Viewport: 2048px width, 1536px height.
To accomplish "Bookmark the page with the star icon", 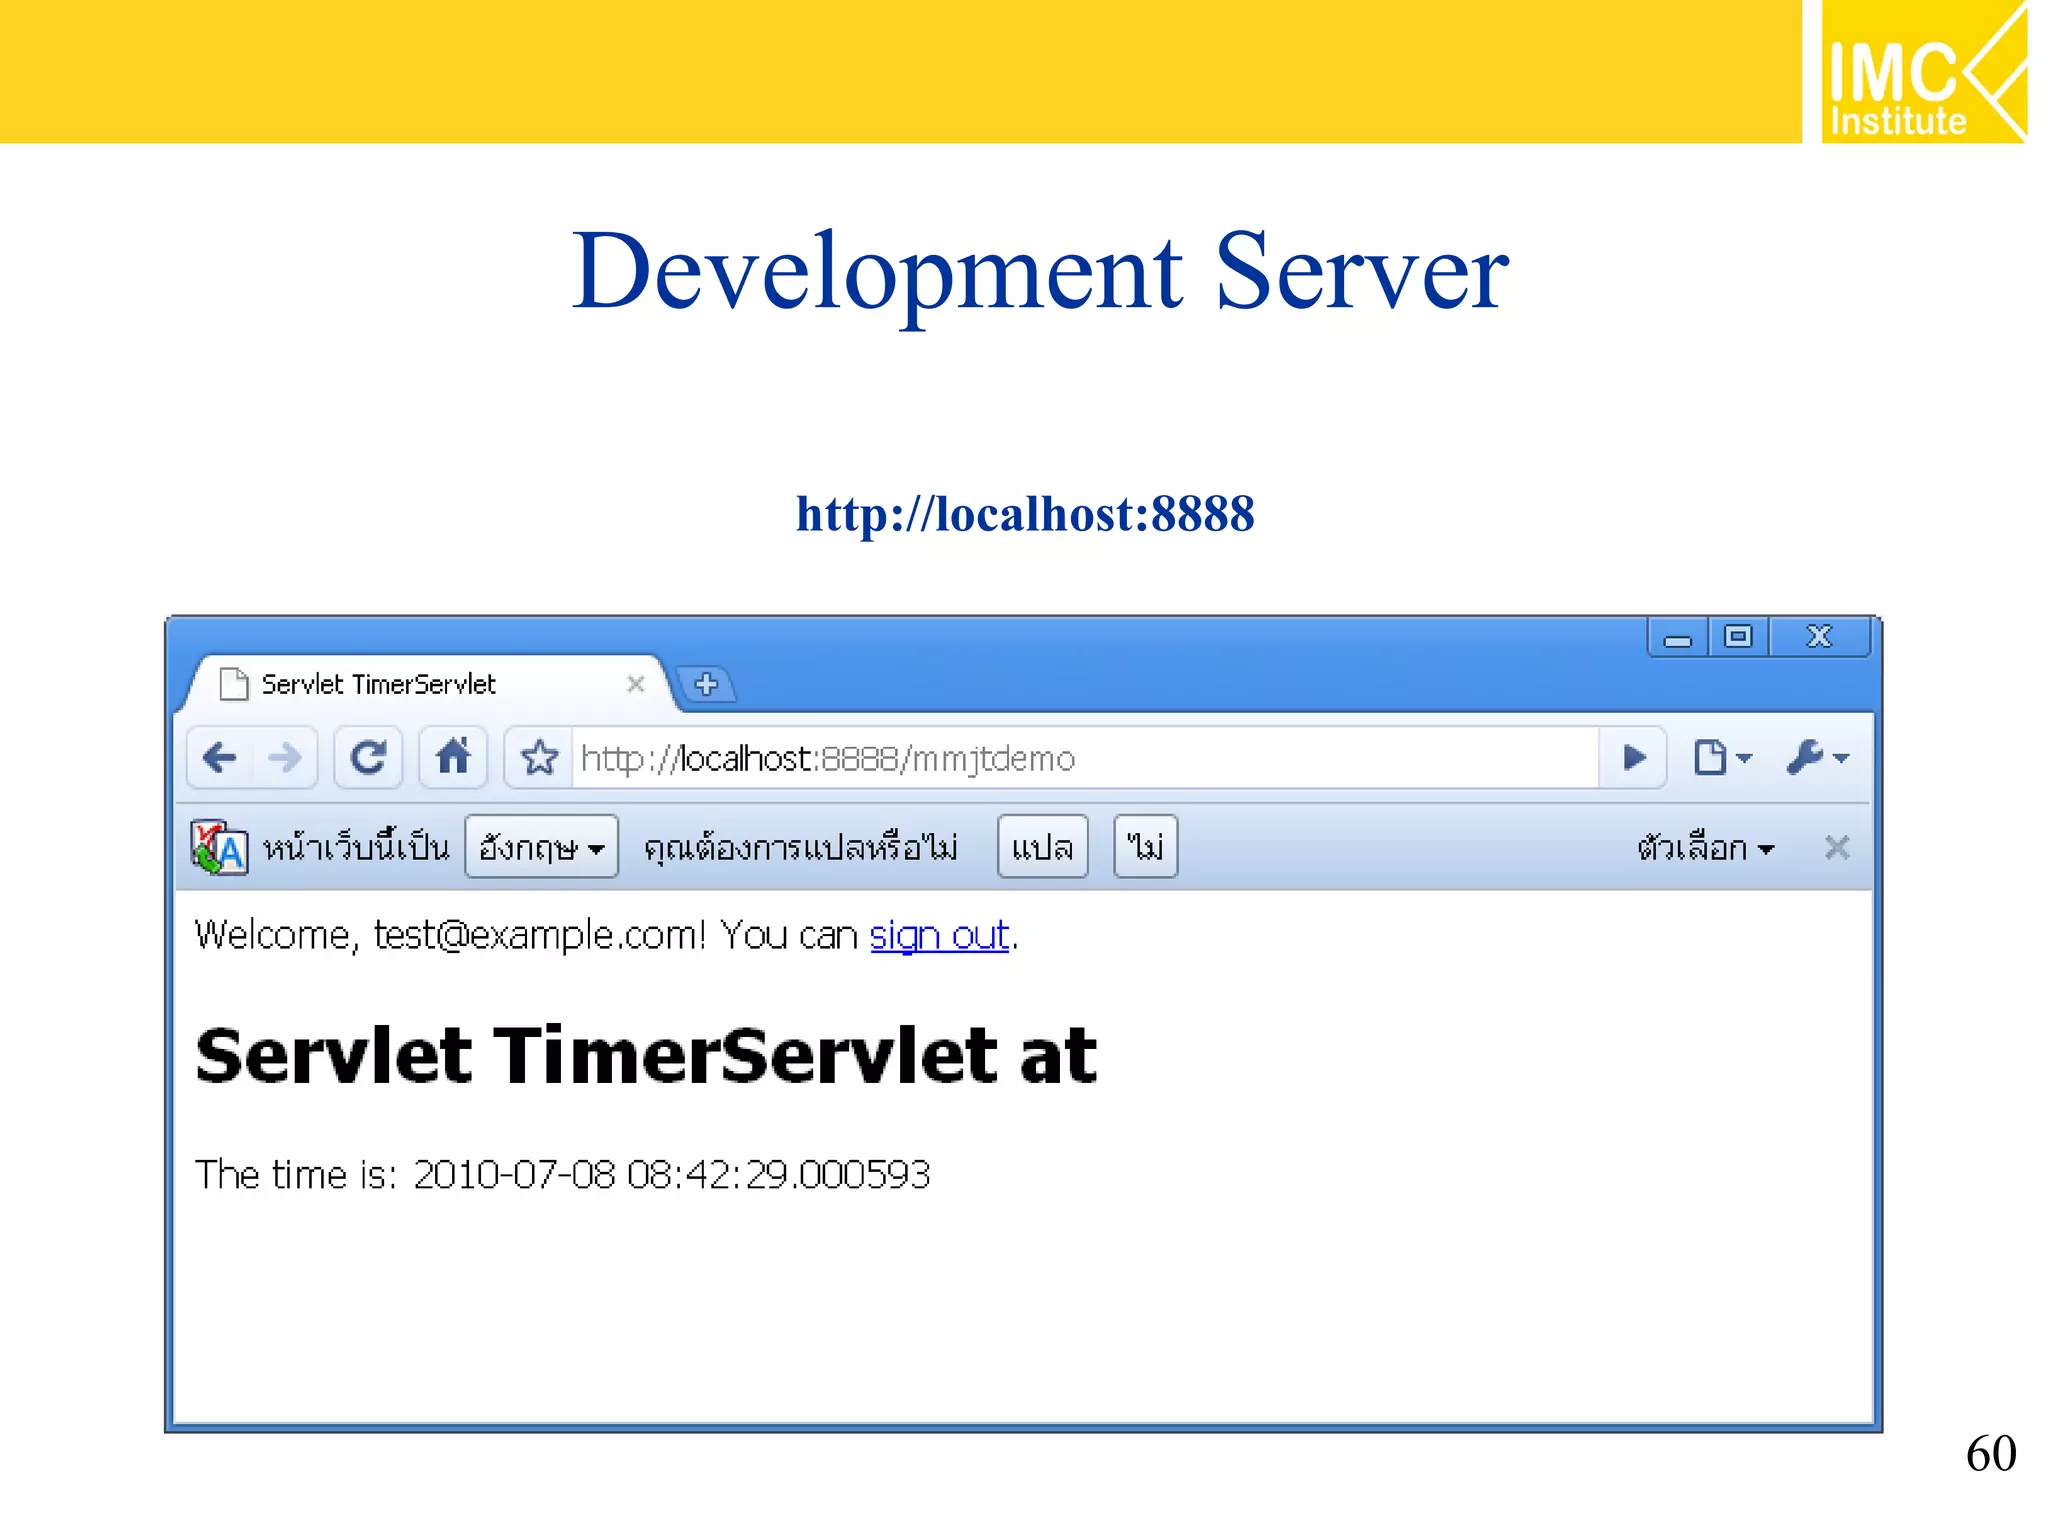I will [x=540, y=758].
